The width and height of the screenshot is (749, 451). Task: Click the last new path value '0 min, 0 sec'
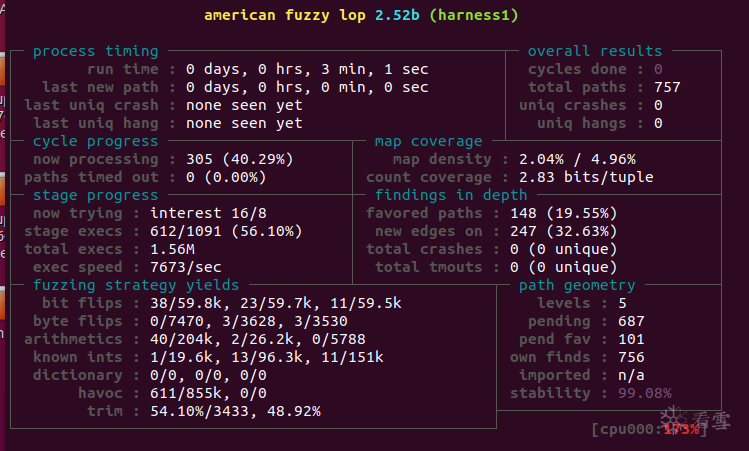[x=374, y=87]
